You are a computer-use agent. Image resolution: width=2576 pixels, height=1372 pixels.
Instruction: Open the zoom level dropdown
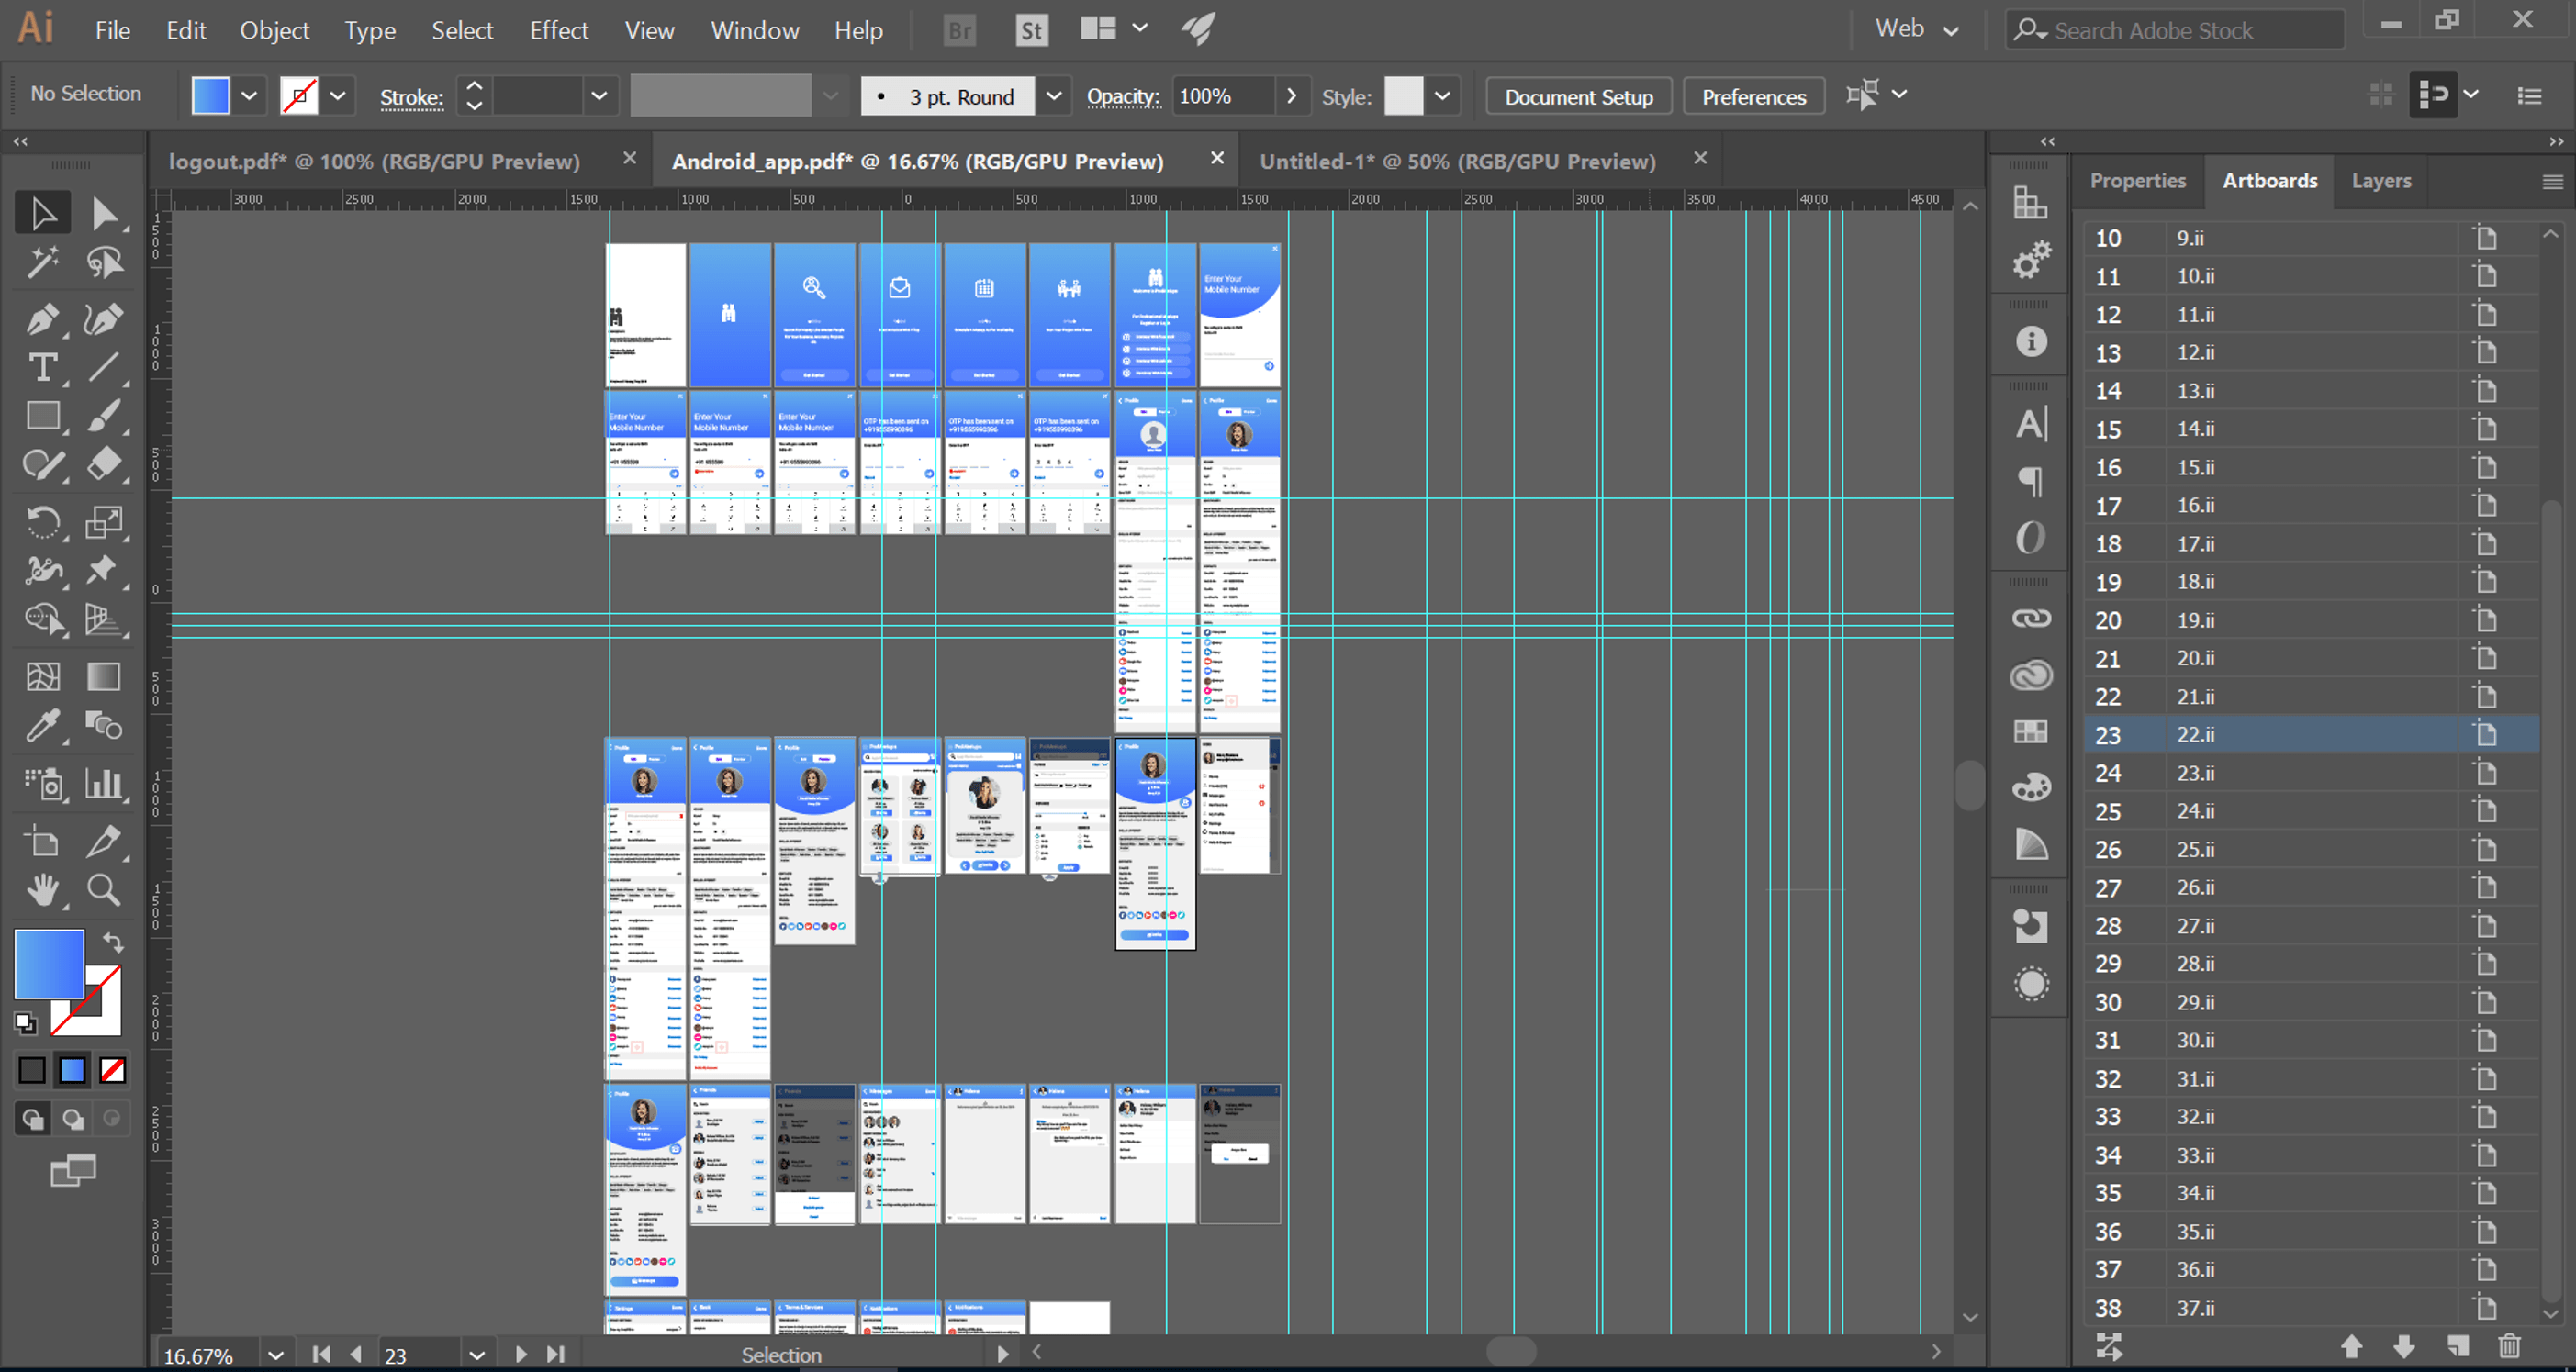tap(275, 1355)
